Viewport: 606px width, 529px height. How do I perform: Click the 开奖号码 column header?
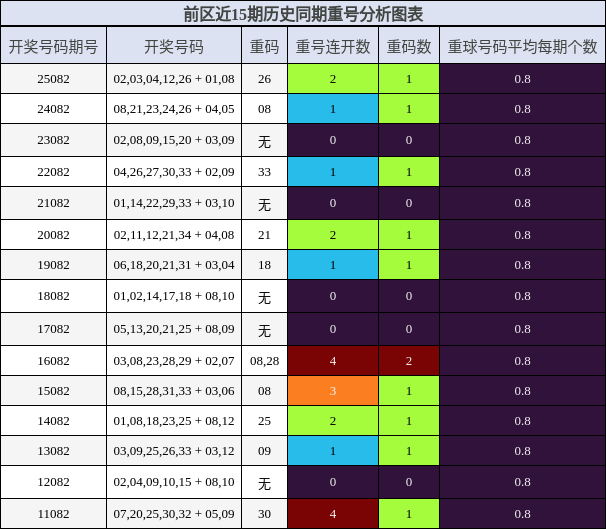point(174,46)
